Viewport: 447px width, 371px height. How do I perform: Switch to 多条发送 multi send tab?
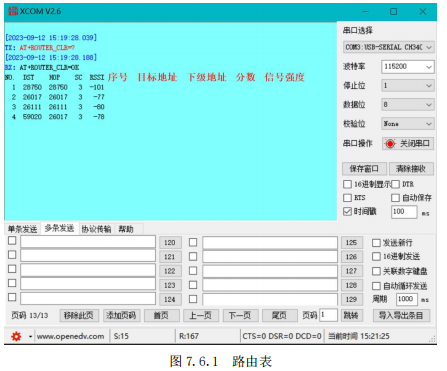[x=59, y=228]
